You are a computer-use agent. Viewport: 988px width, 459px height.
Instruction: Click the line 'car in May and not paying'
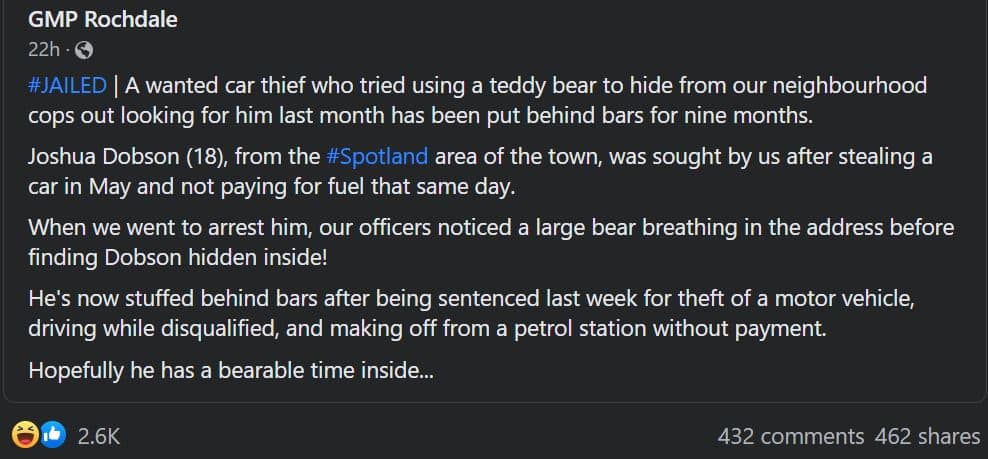(x=272, y=189)
